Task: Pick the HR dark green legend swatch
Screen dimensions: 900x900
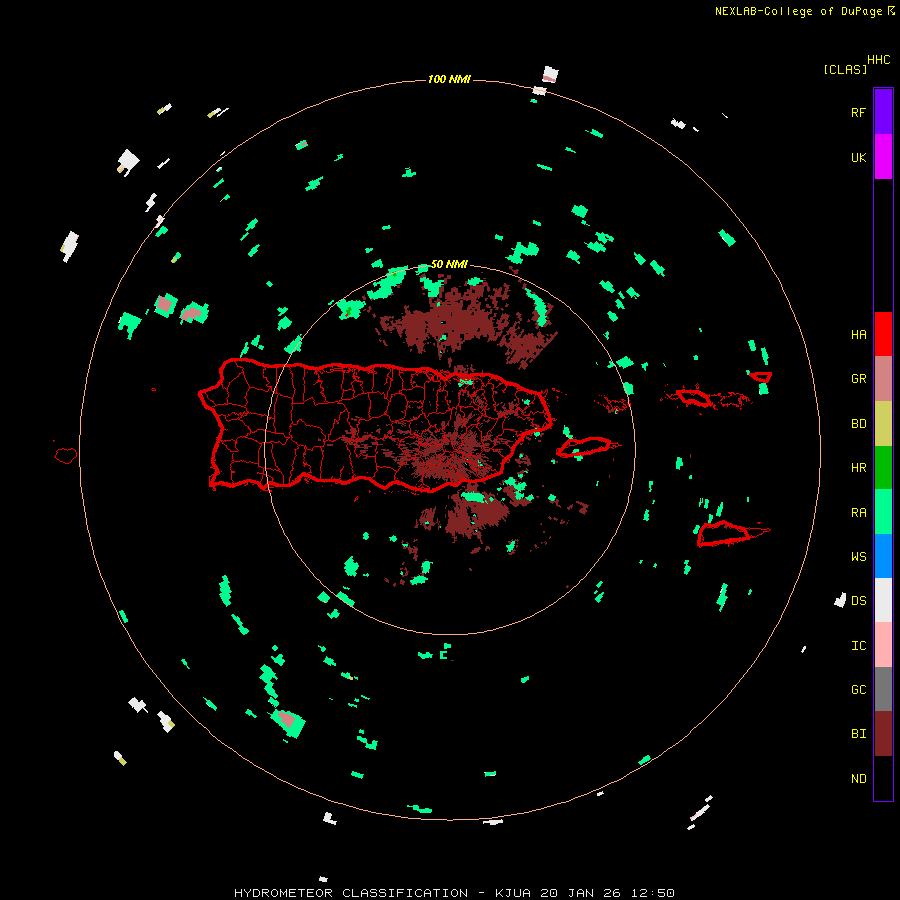Action: (883, 468)
